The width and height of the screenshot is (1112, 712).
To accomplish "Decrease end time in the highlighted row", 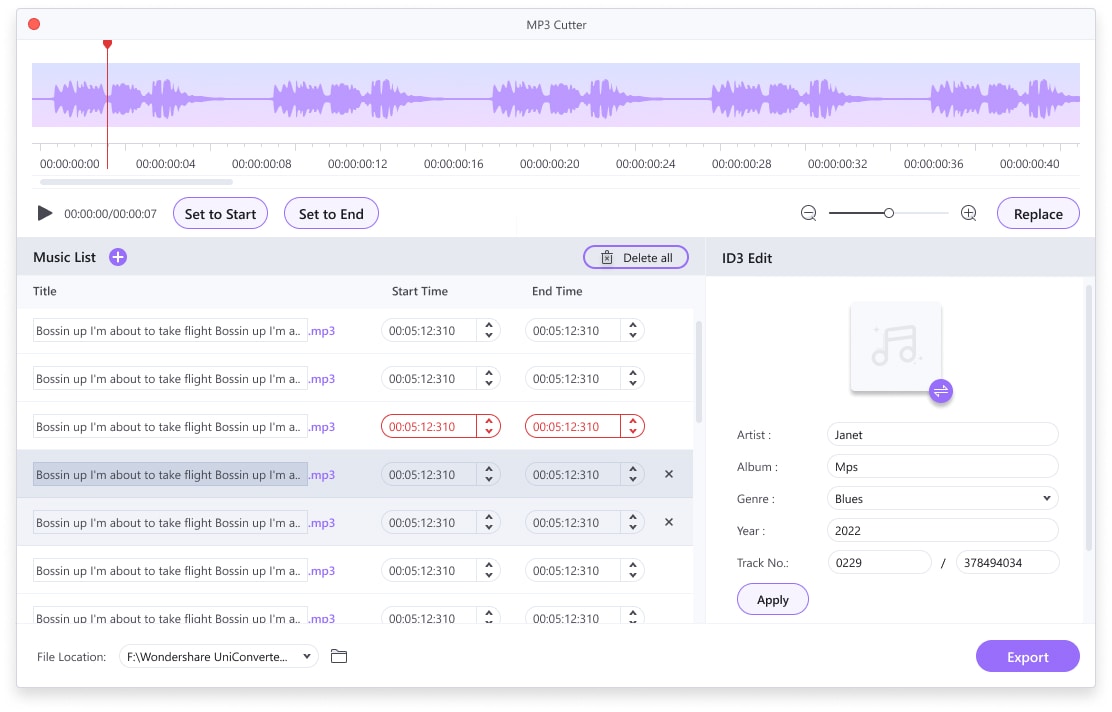I will [x=633, y=480].
